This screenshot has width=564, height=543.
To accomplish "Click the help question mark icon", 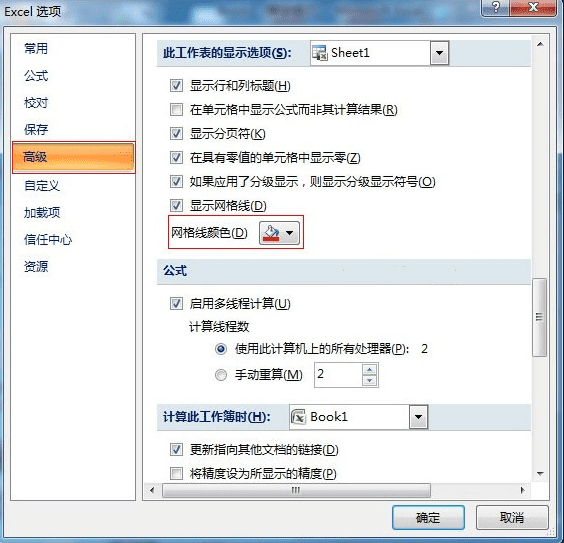I will coord(496,7).
